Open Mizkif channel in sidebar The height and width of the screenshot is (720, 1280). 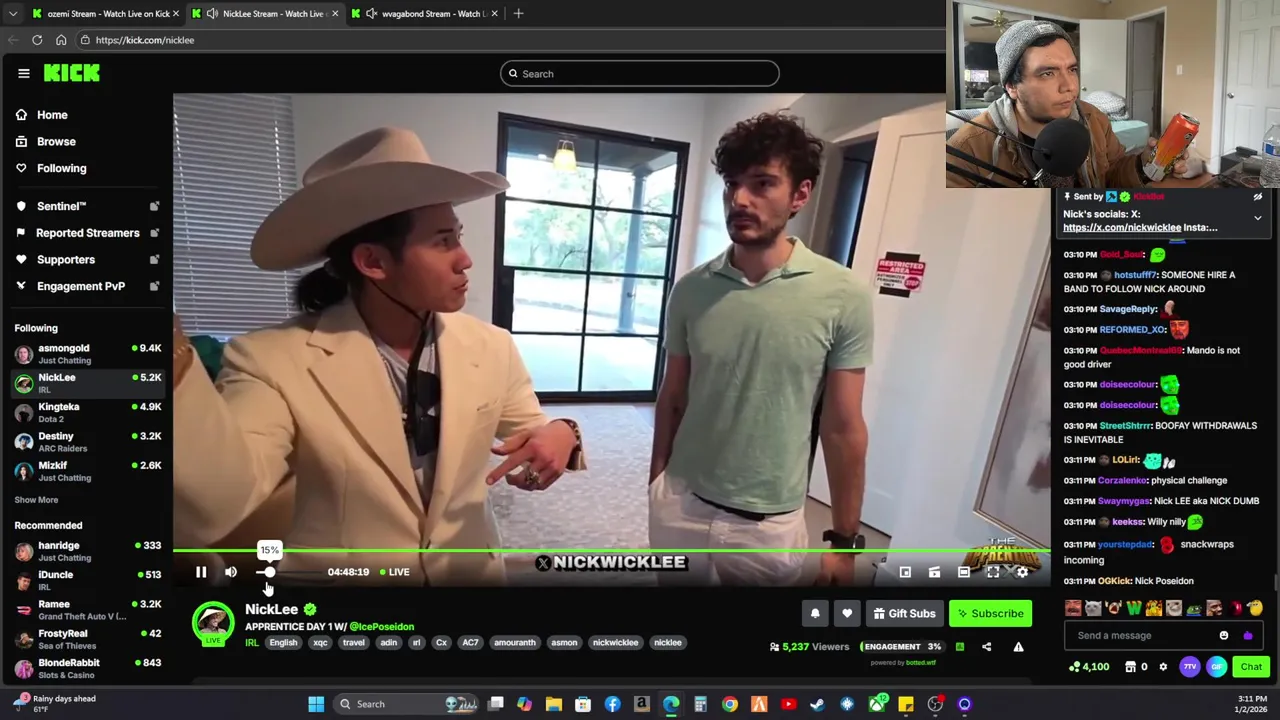point(87,471)
